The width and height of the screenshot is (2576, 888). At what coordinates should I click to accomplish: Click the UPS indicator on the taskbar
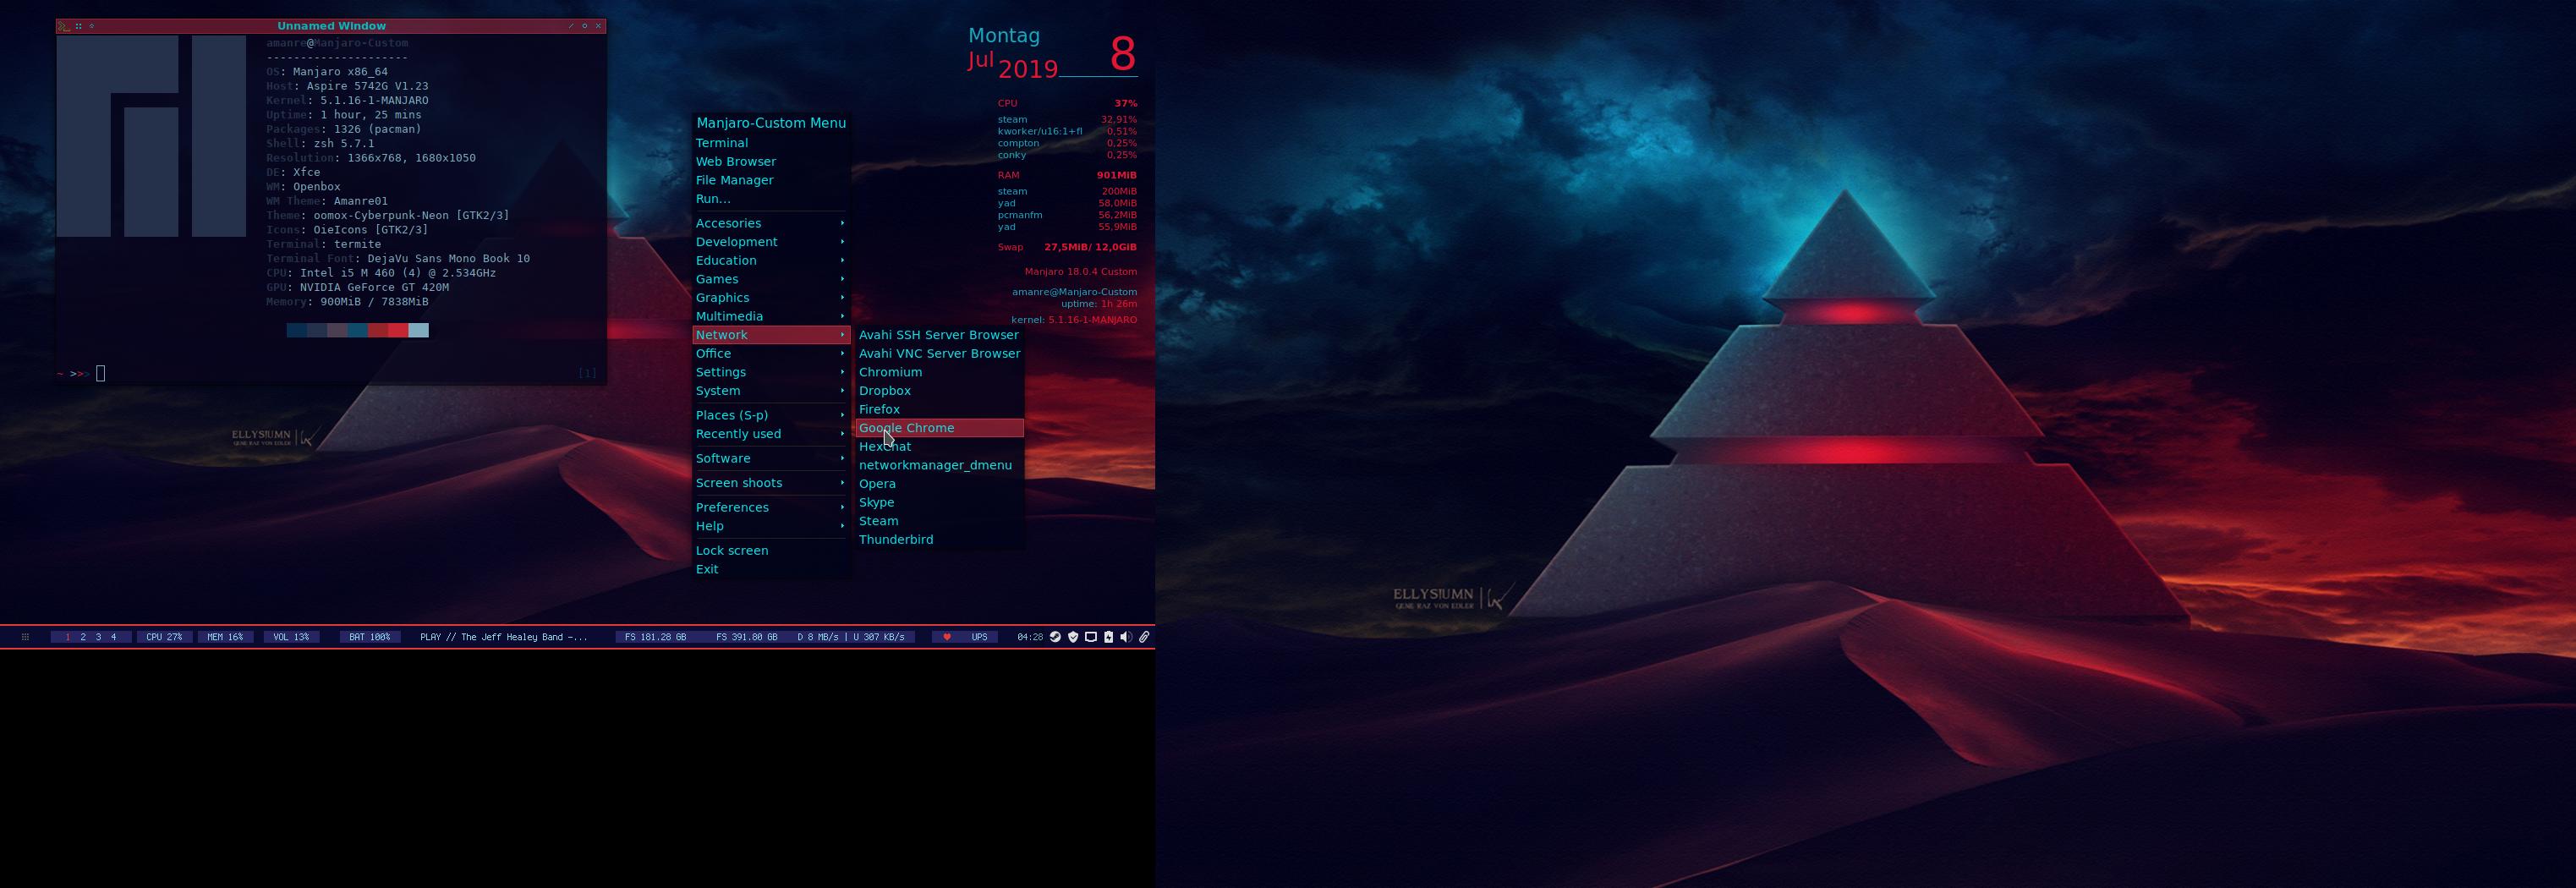pyautogui.click(x=979, y=637)
